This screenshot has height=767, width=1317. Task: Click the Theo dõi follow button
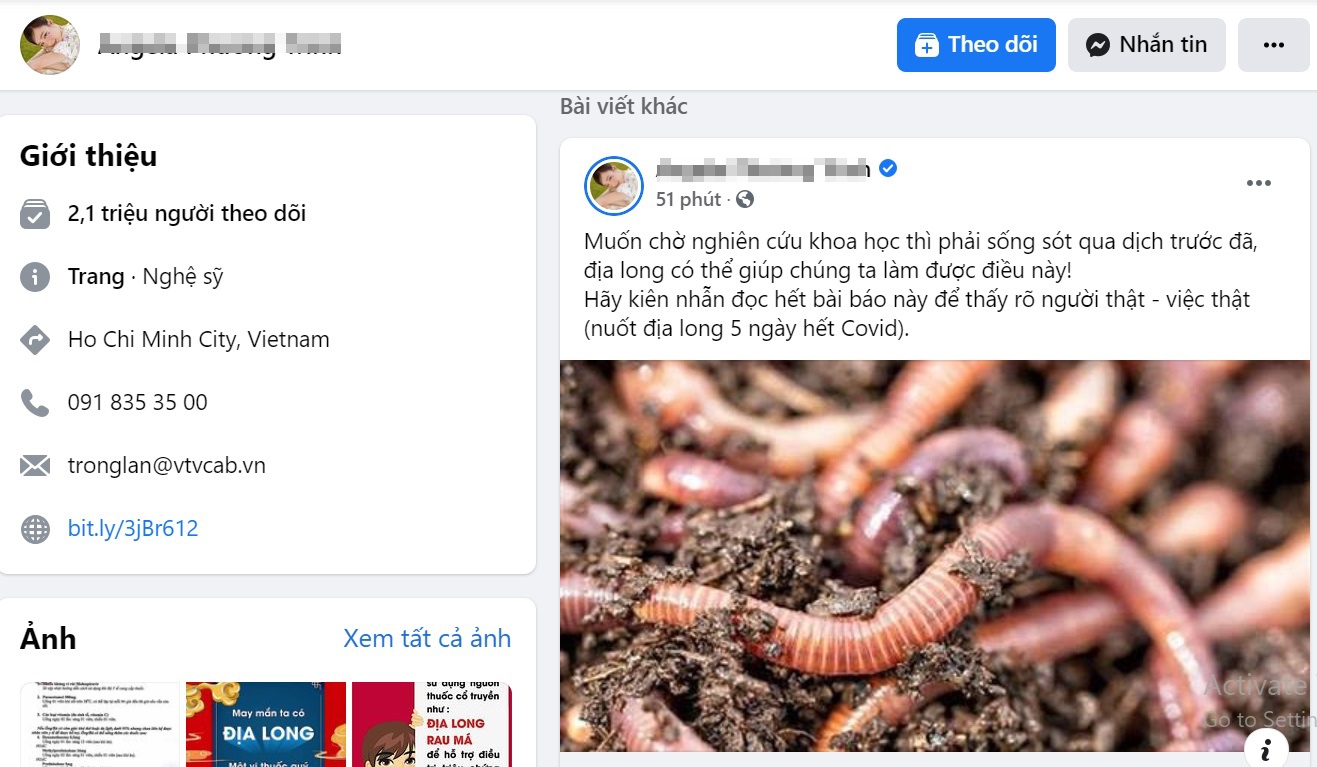[x=976, y=45]
